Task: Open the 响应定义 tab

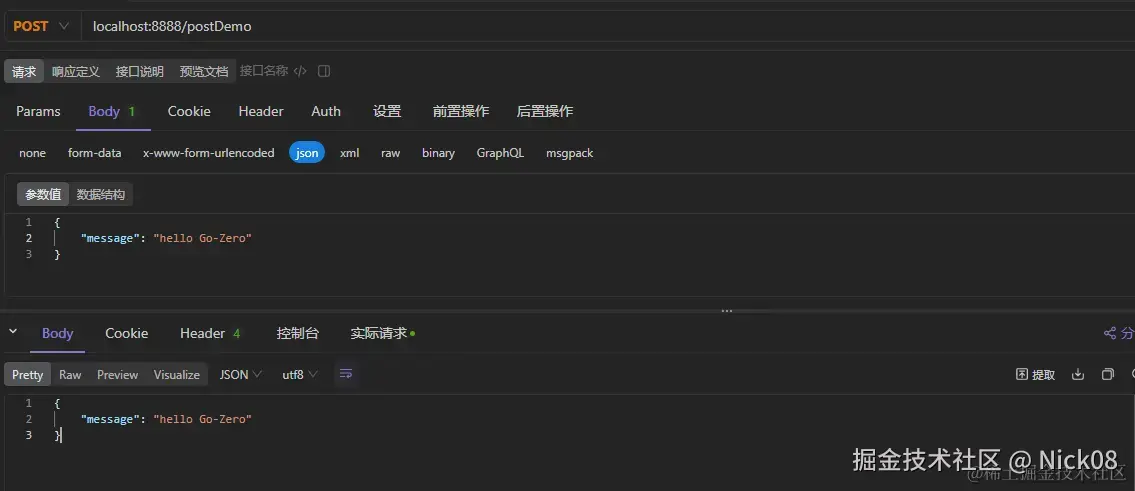Action: tap(75, 71)
